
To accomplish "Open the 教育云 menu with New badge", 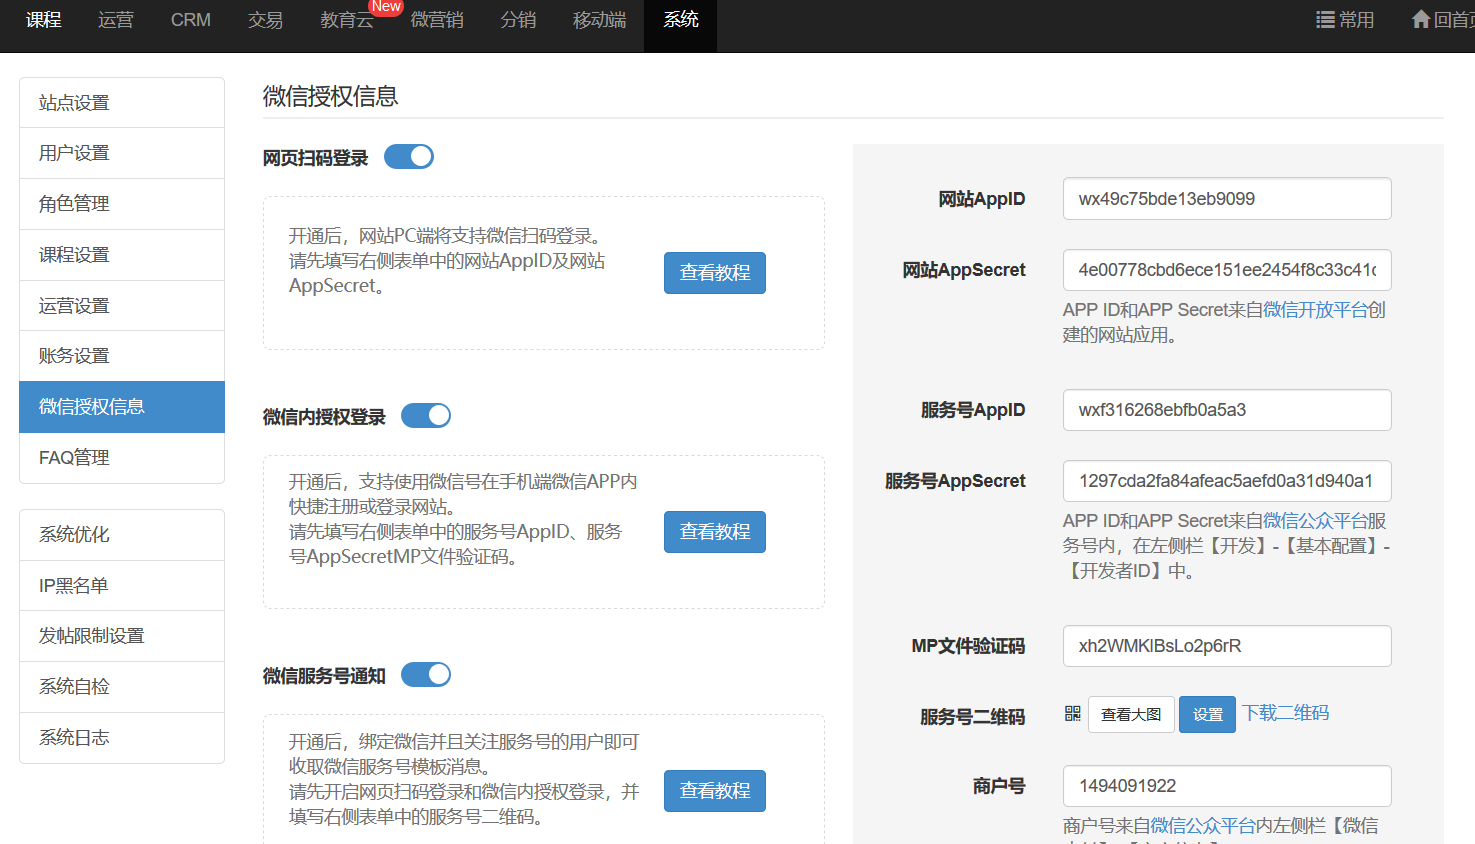I will tap(346, 20).
